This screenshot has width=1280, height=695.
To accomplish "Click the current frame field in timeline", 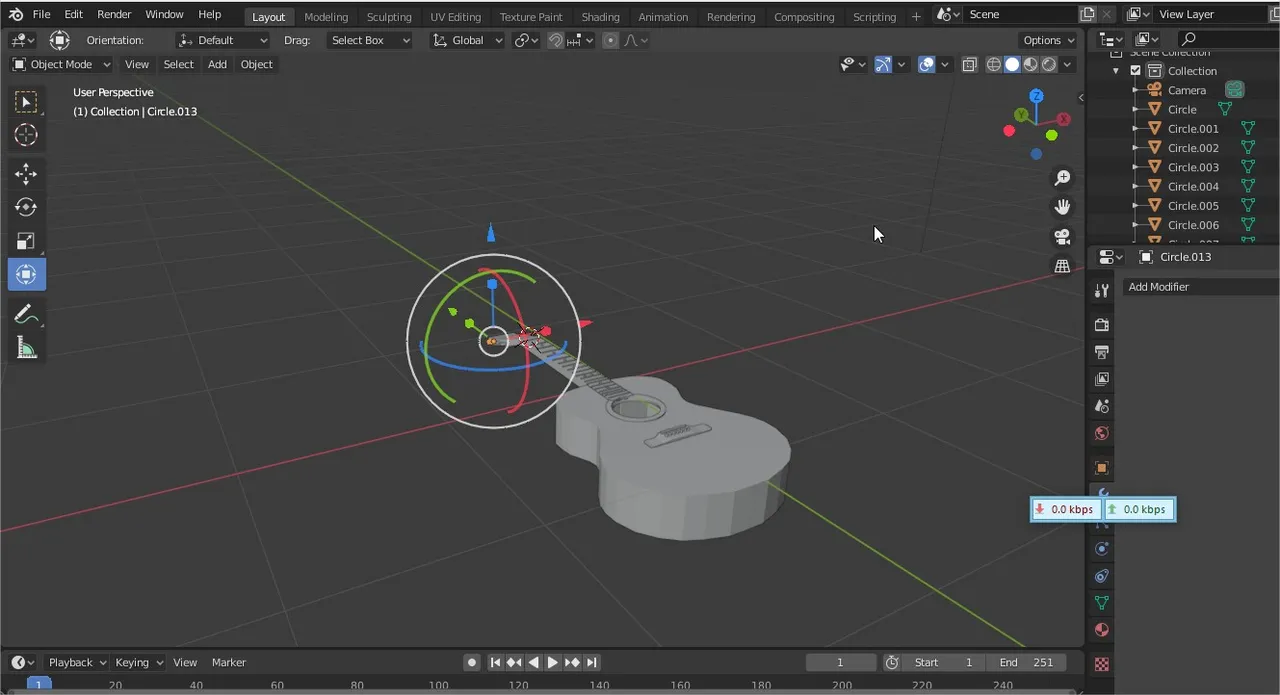I will coord(840,662).
